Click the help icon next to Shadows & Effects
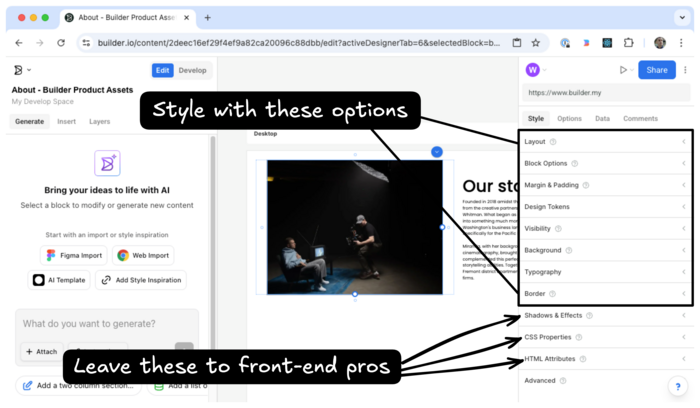700x408 pixels. click(590, 316)
